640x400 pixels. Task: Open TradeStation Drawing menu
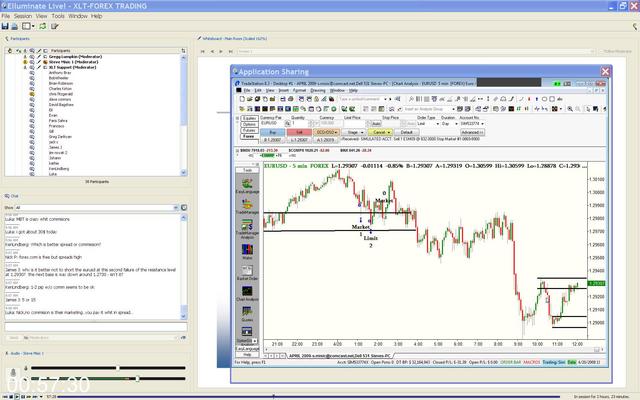pos(318,90)
